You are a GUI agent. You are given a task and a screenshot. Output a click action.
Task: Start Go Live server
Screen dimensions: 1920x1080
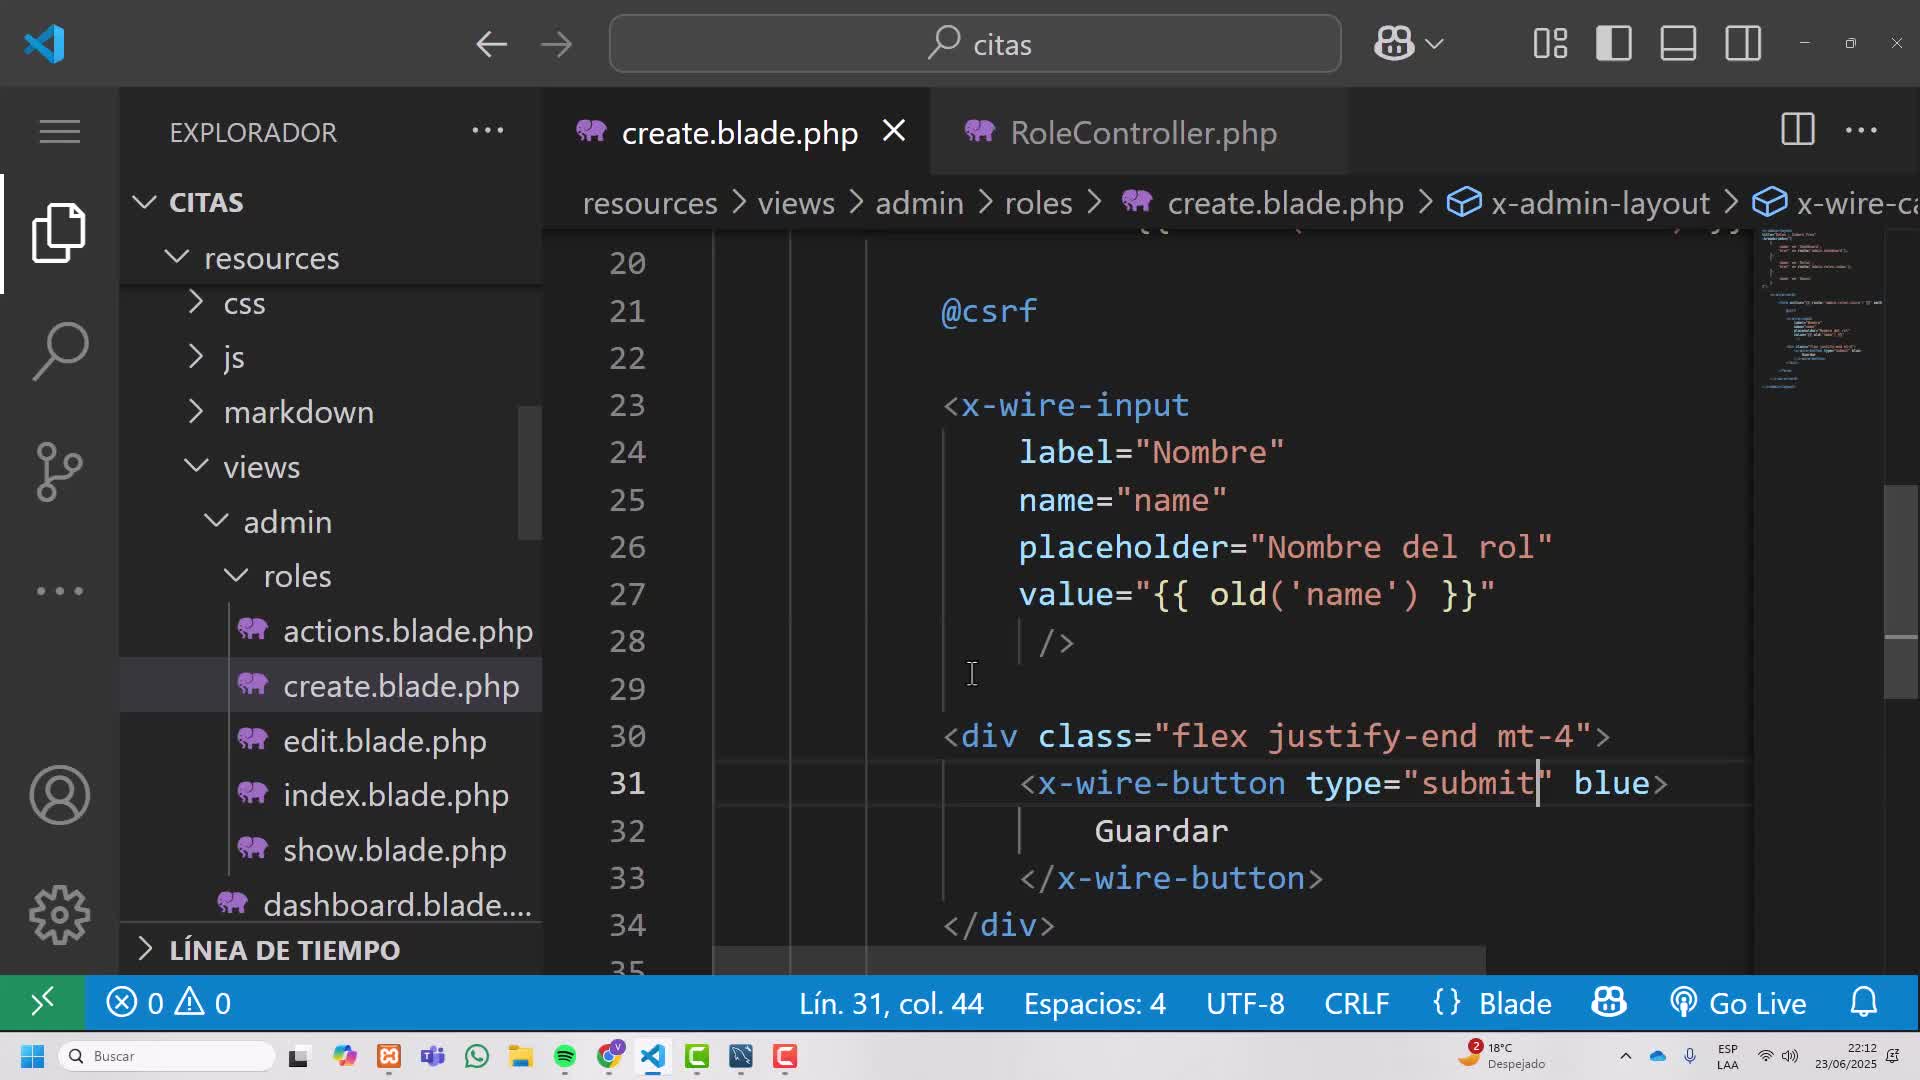pos(1738,1003)
